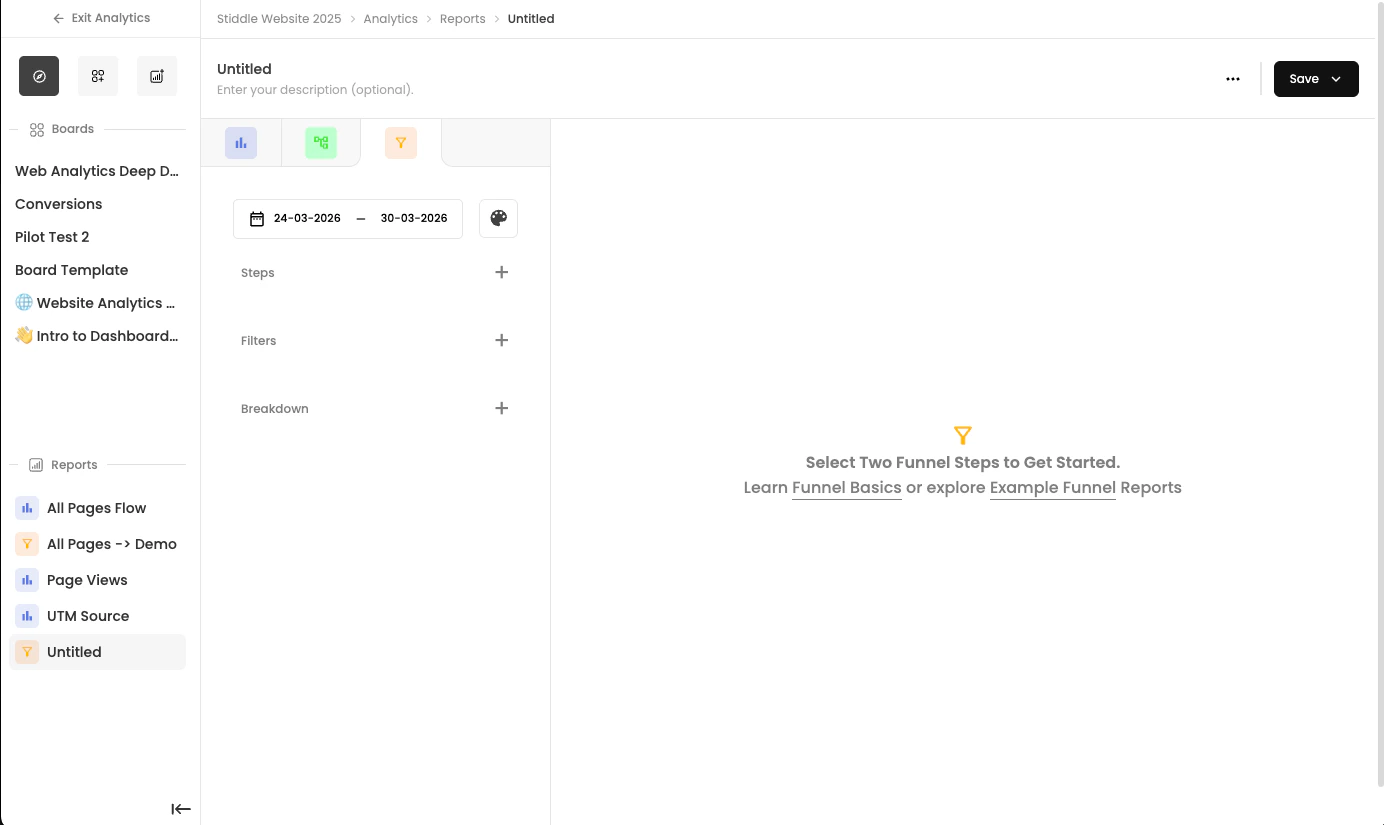Click the Reports section header in sidebar
Image resolution: width=1384 pixels, height=825 pixels.
pos(63,465)
